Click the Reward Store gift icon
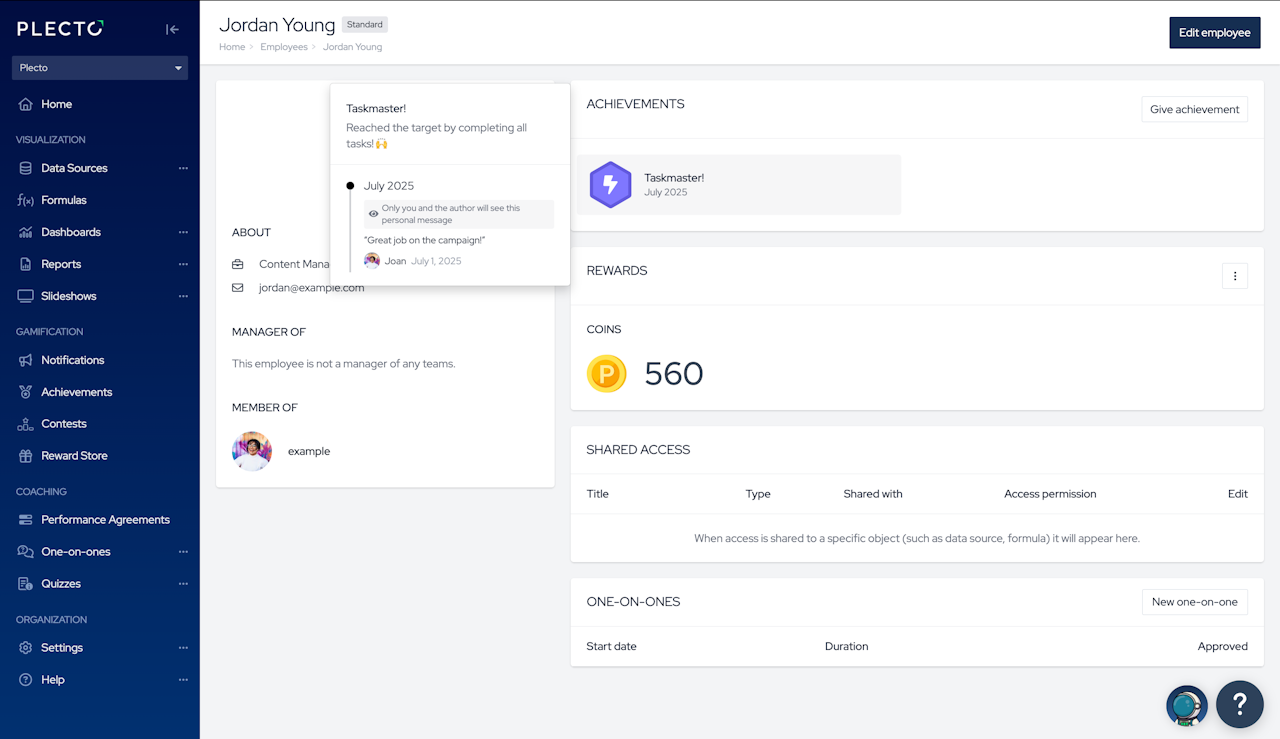 click(26, 456)
